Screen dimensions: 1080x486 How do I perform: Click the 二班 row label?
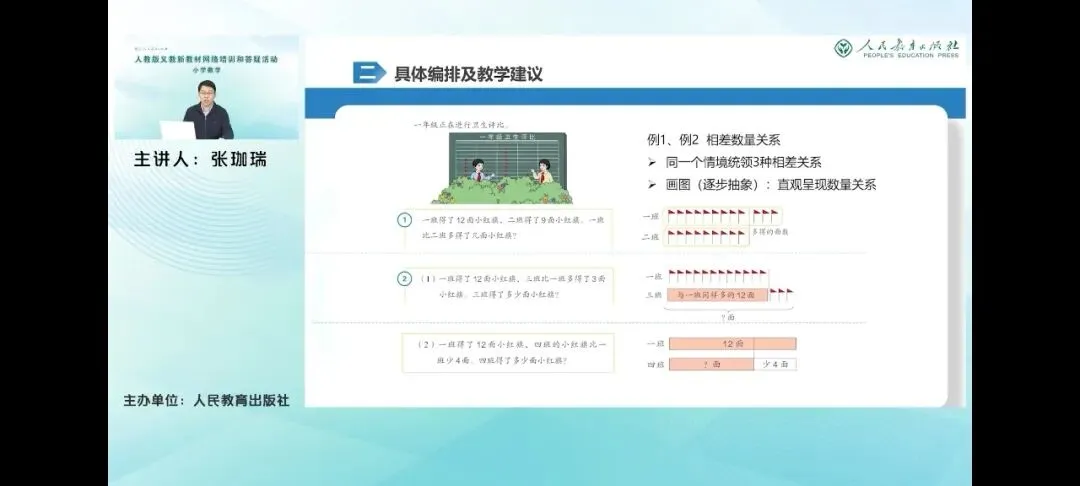tap(651, 237)
